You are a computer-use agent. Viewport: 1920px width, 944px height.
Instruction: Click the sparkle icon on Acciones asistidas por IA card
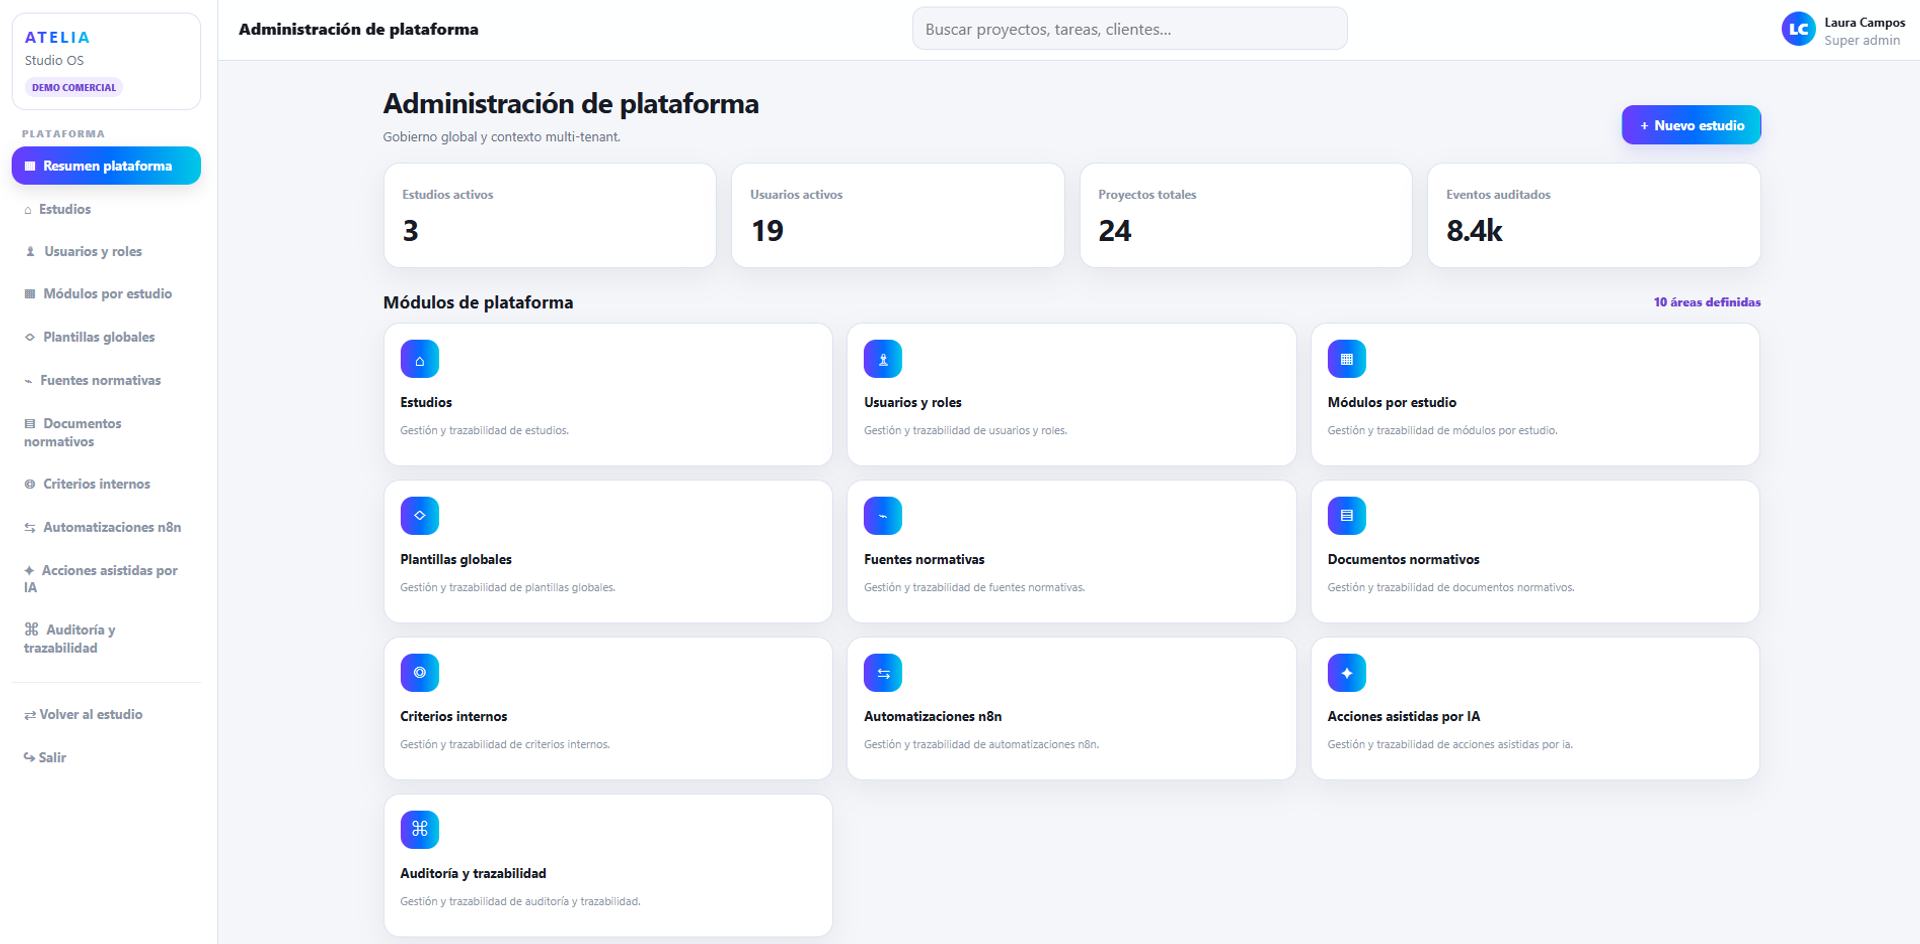click(x=1347, y=673)
